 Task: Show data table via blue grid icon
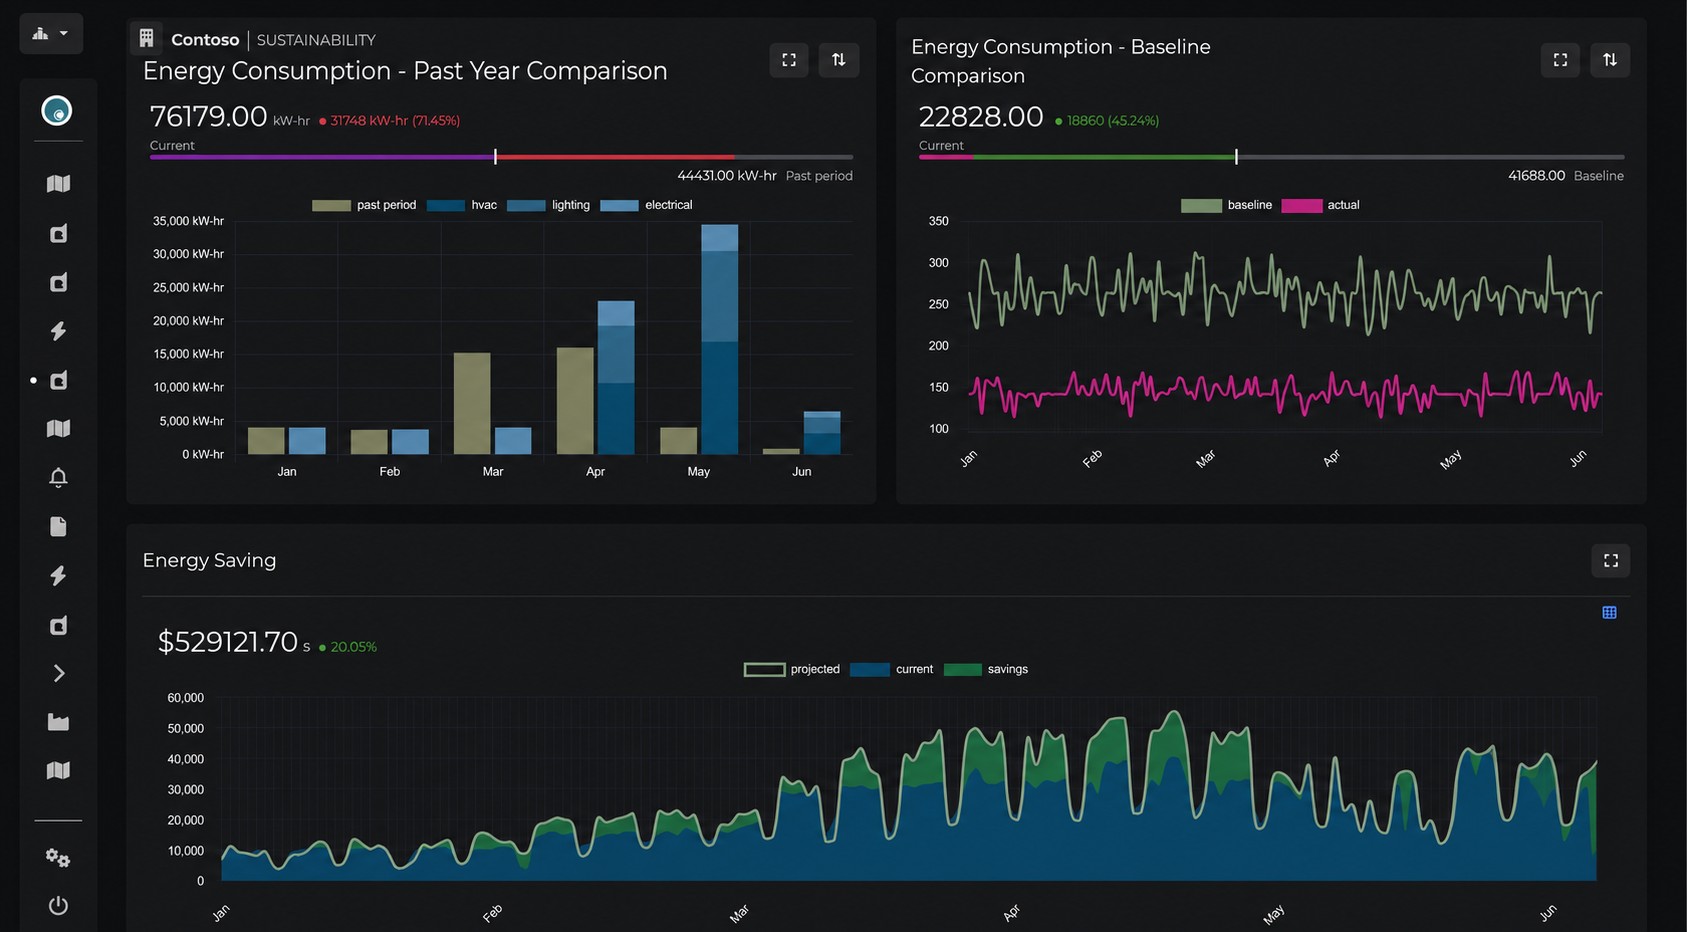tap(1609, 613)
